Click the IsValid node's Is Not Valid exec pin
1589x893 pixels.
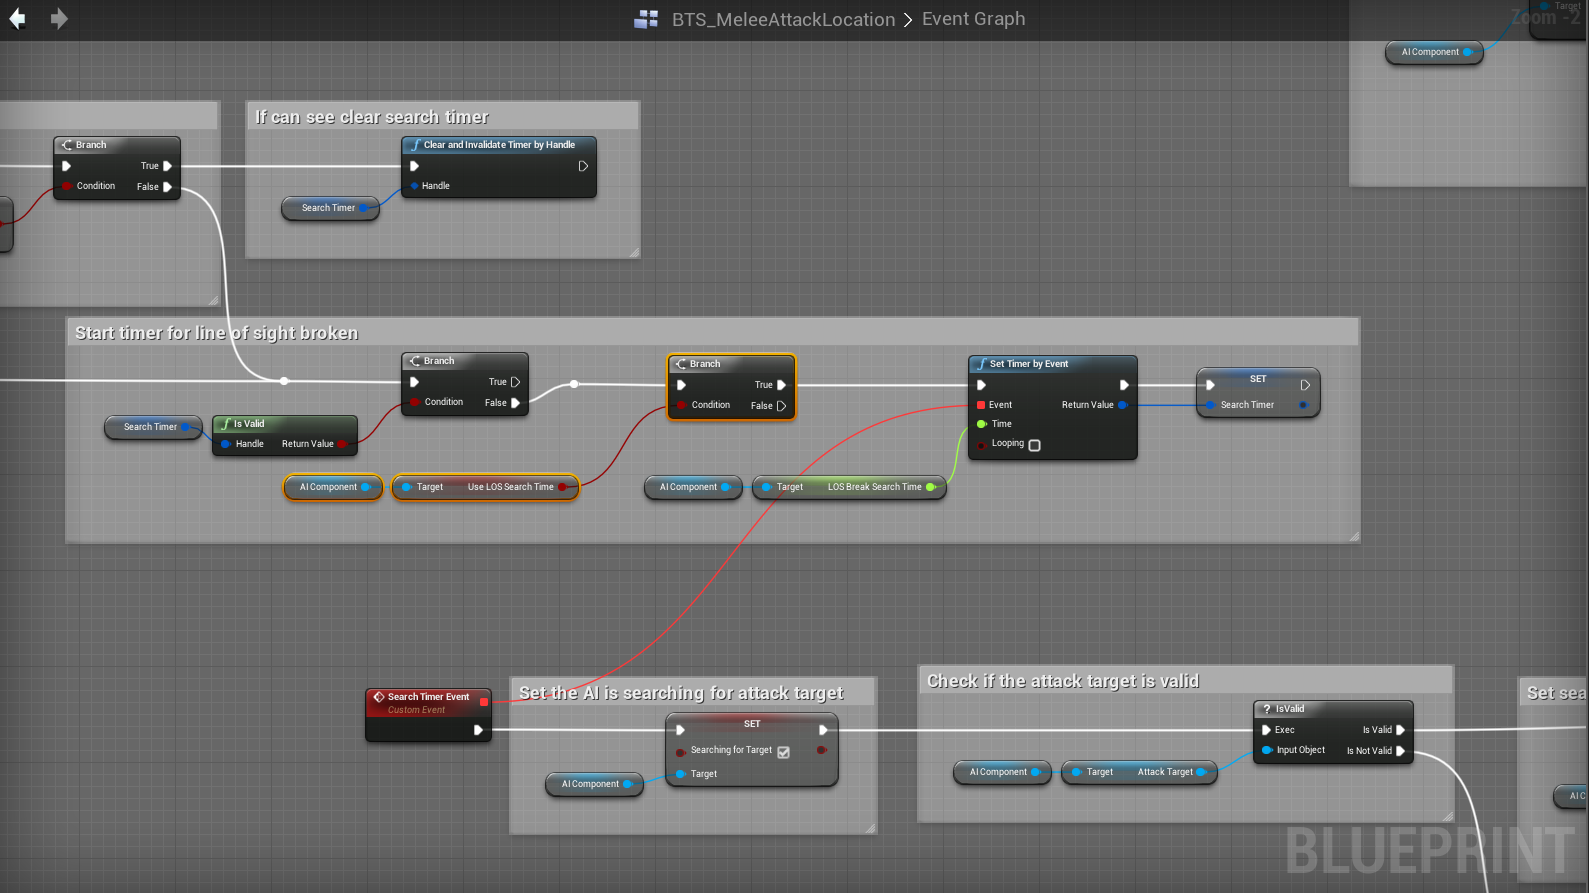pyautogui.click(x=1400, y=751)
